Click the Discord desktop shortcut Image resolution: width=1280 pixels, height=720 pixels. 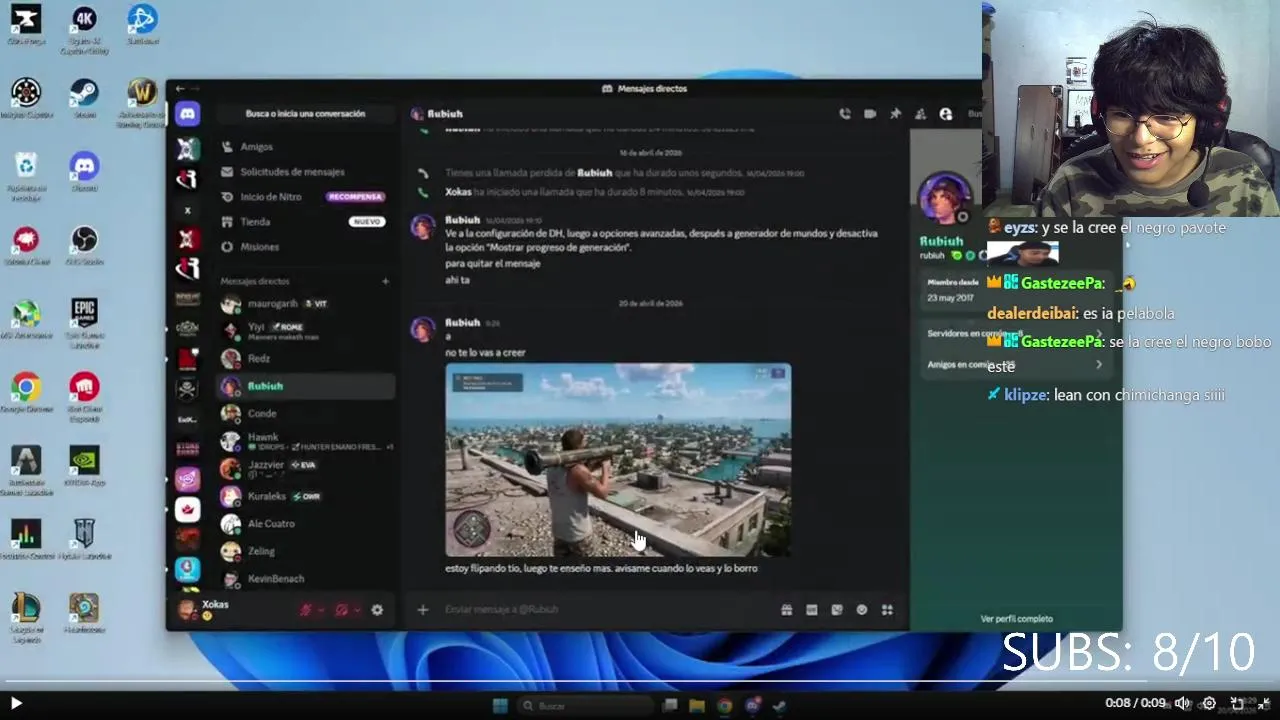(84, 172)
